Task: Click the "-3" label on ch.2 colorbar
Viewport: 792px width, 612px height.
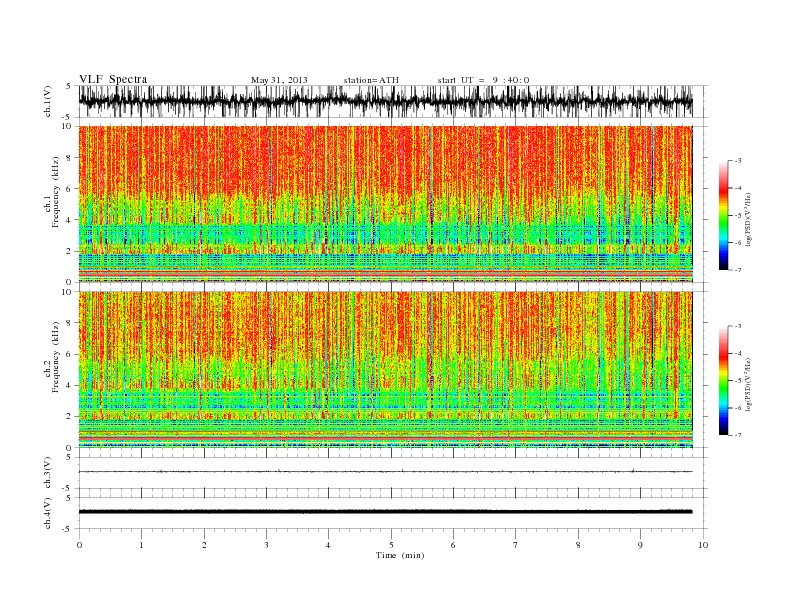Action: pyautogui.click(x=737, y=326)
